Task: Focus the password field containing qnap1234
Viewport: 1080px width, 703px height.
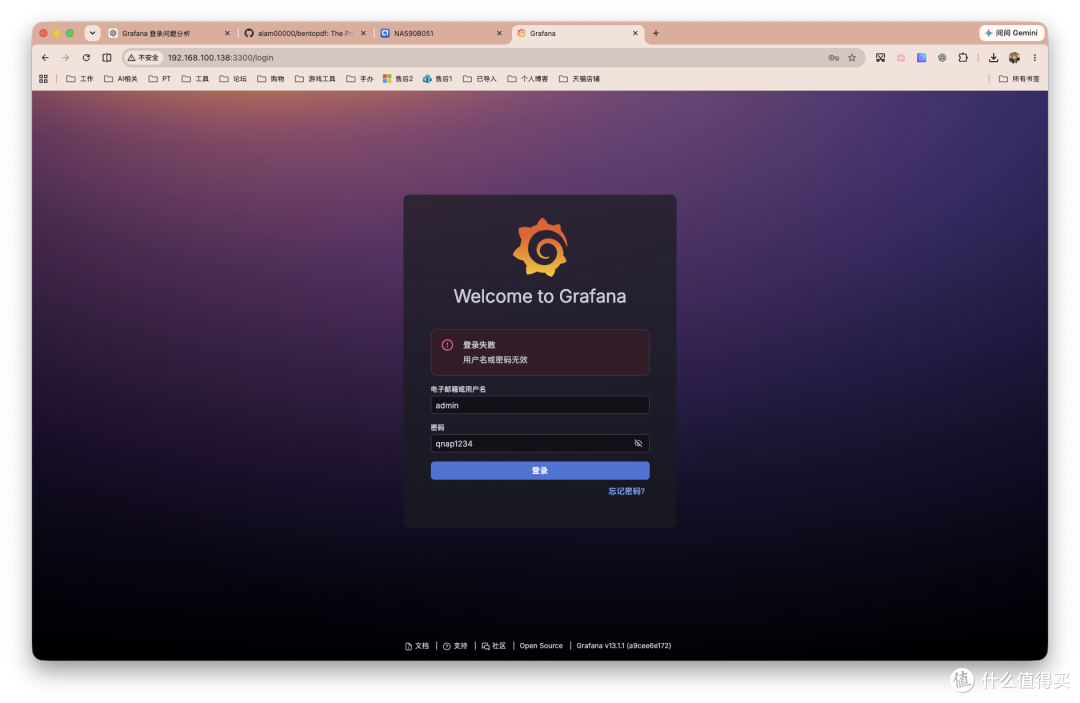Action: (x=540, y=444)
